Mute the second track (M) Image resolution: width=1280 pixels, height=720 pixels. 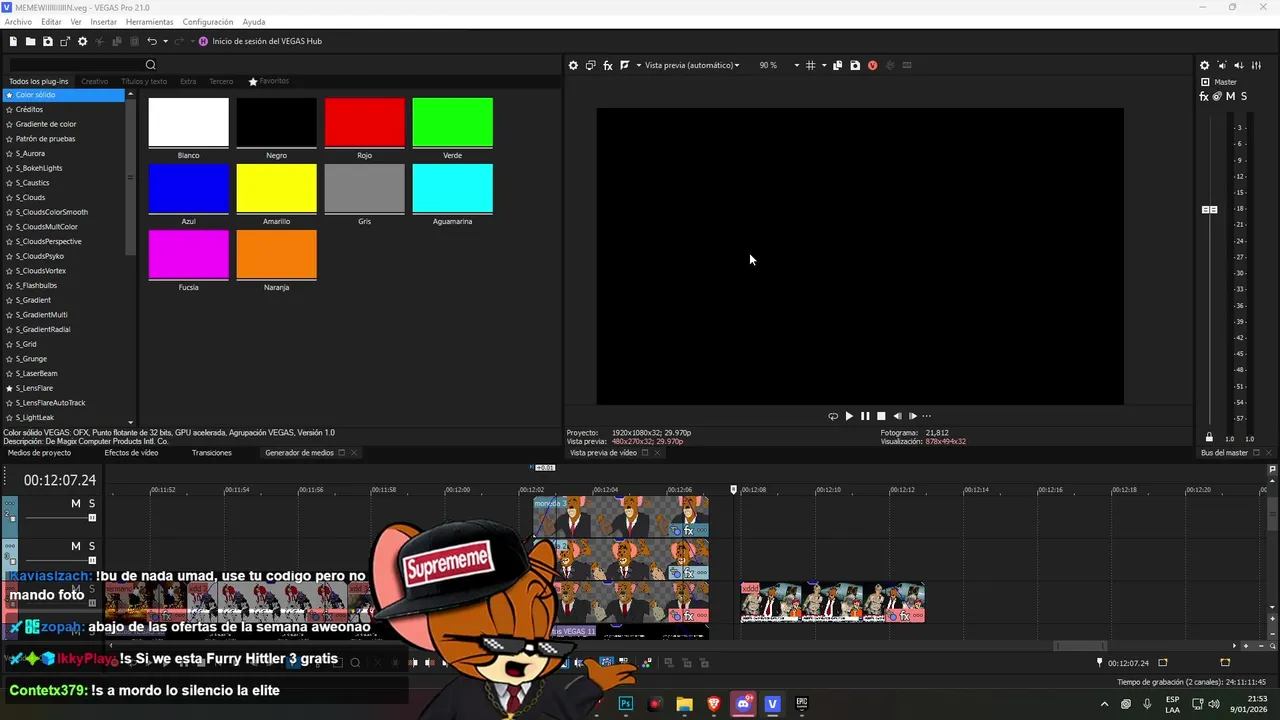(x=75, y=547)
